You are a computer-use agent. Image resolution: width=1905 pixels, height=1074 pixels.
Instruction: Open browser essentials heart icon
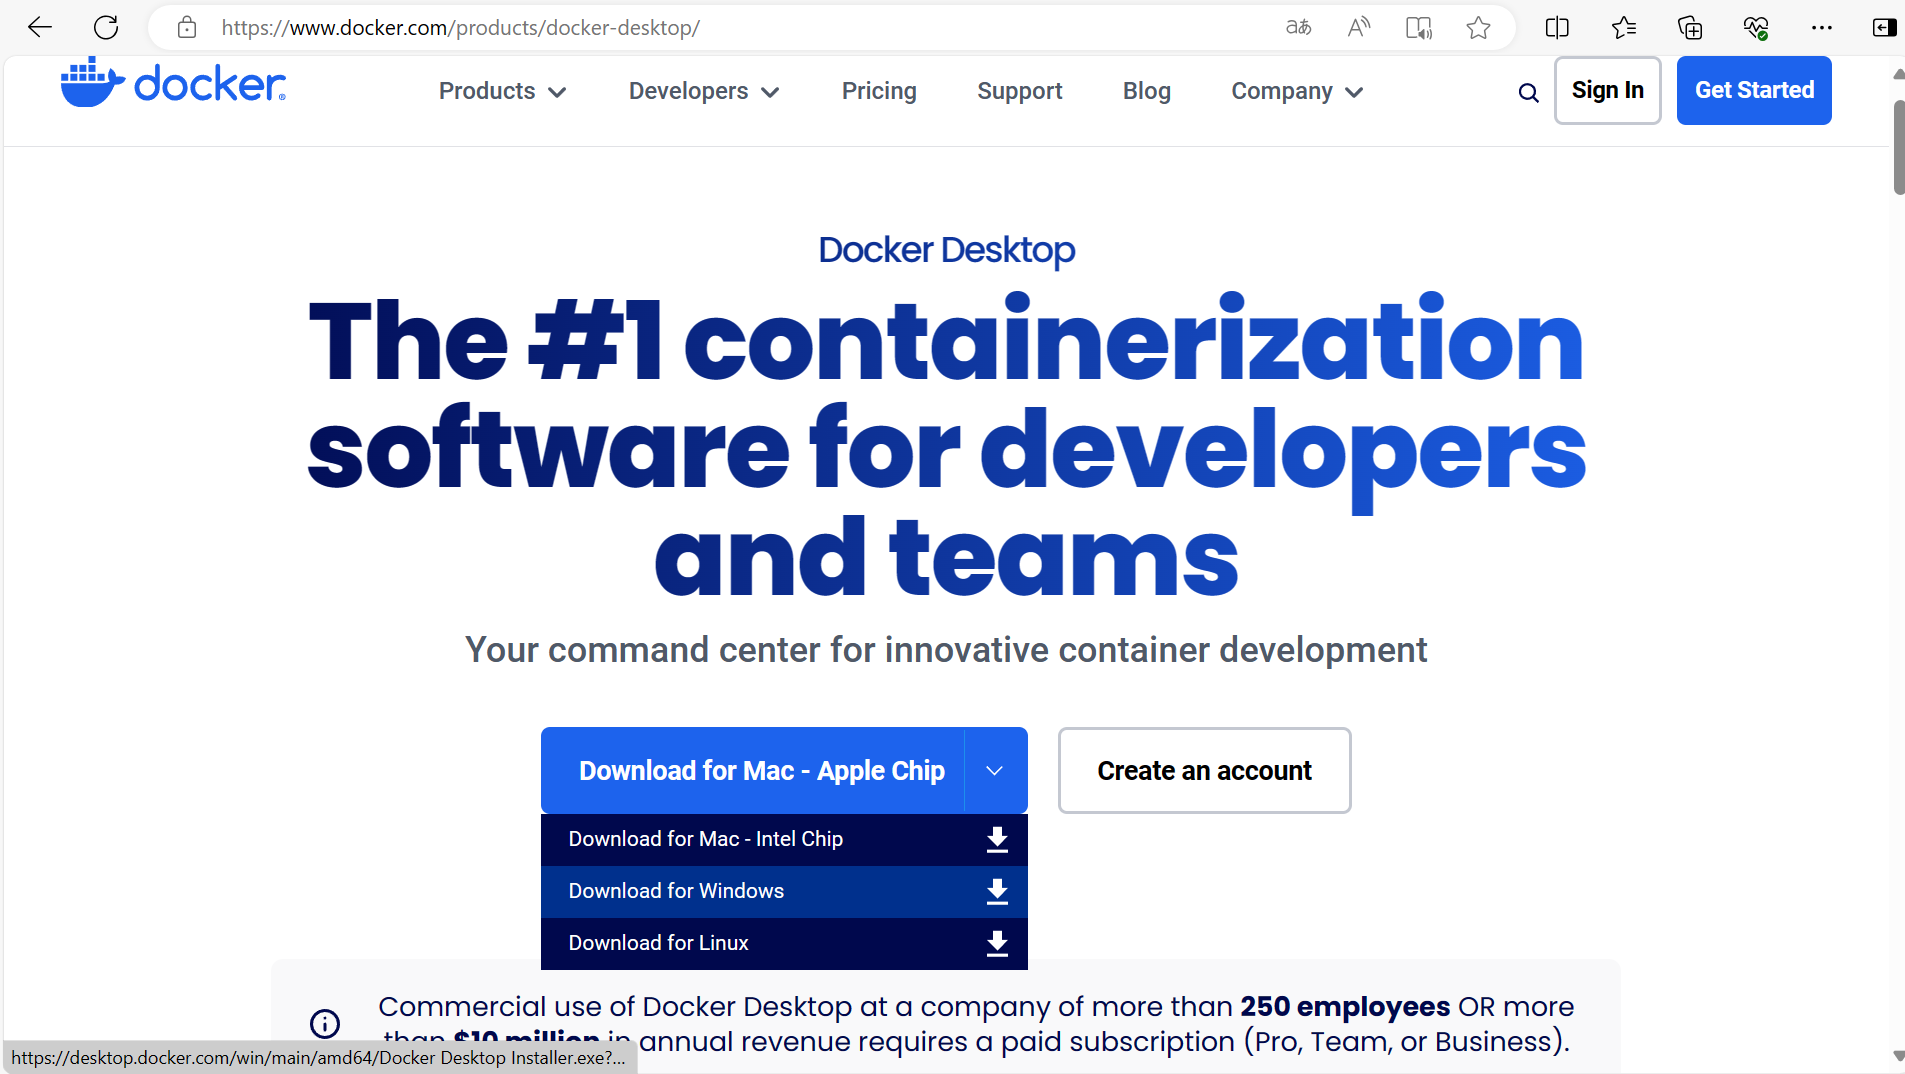[x=1756, y=27]
